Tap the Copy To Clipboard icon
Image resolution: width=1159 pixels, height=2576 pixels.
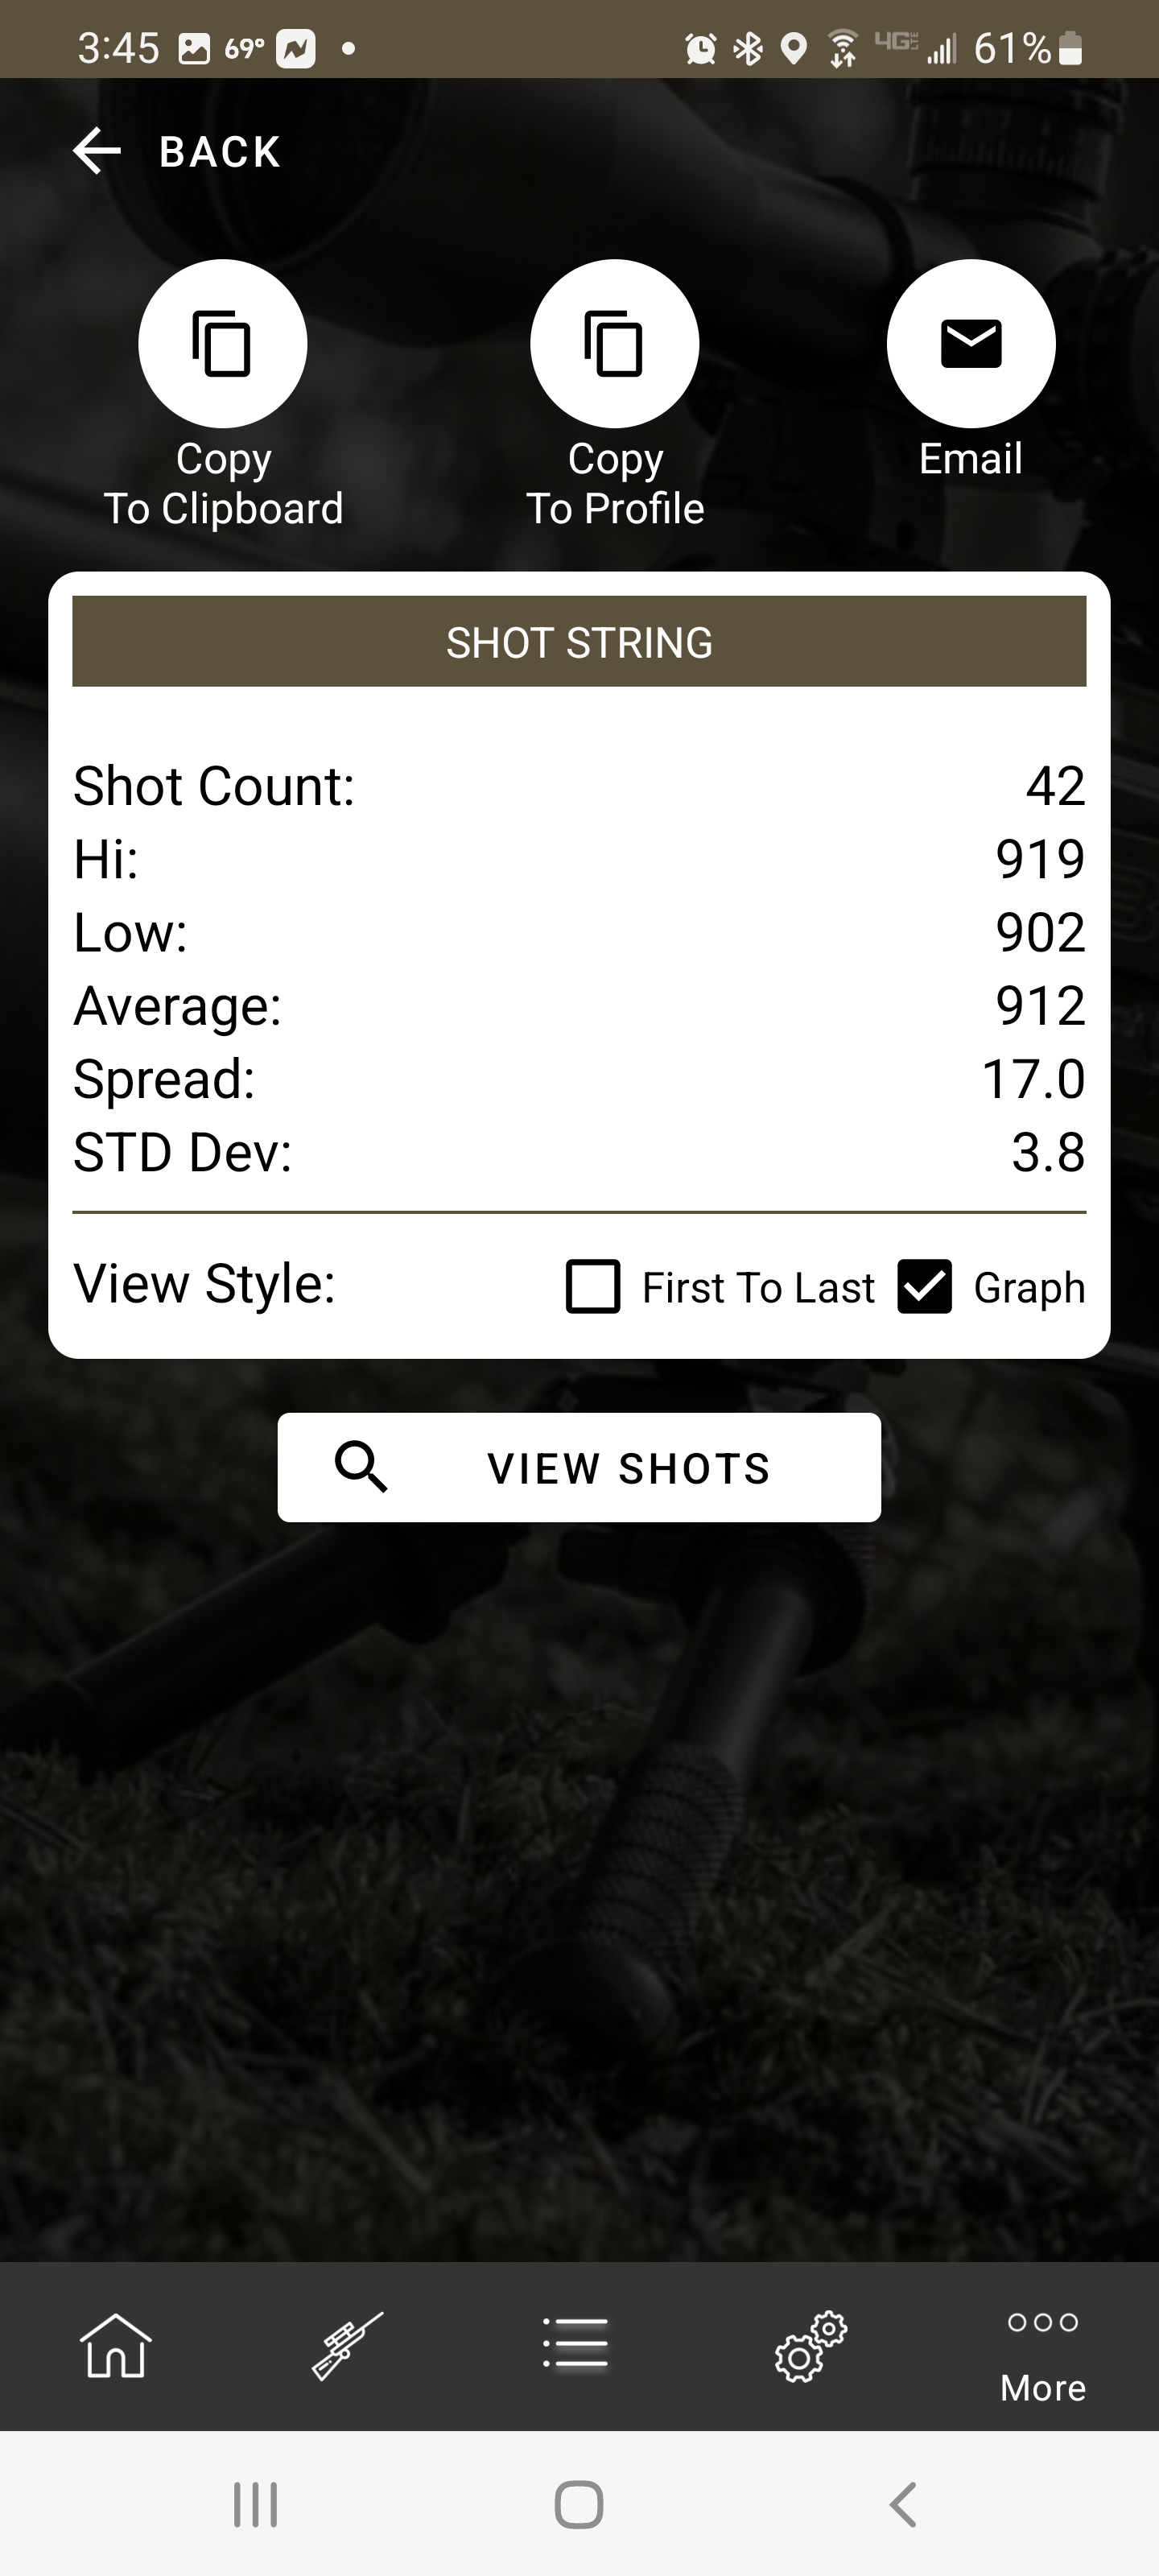(222, 343)
